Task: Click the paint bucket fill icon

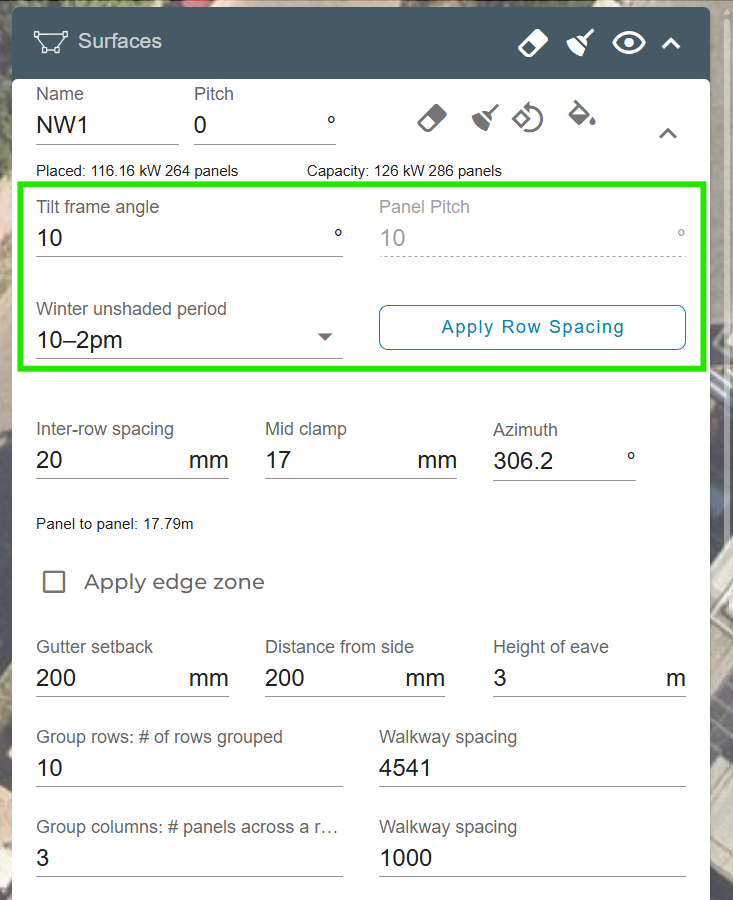Action: pyautogui.click(x=581, y=114)
